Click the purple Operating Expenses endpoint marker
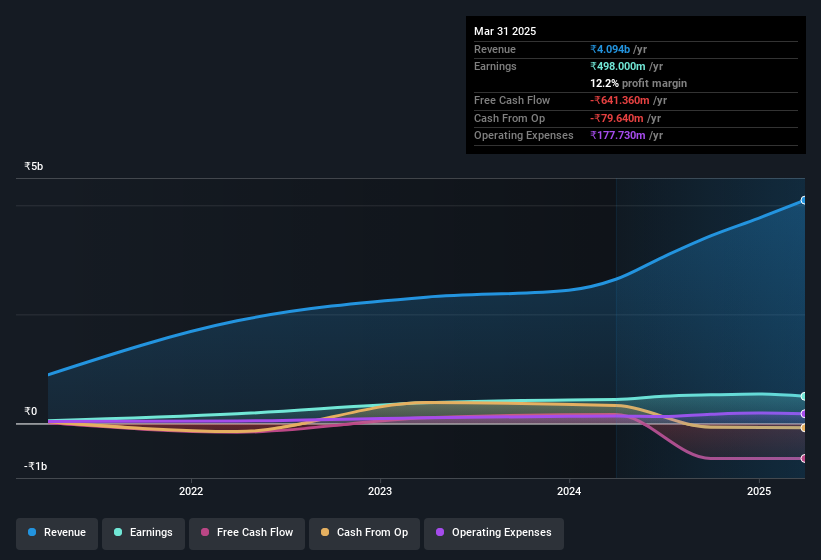Screen dimensions: 821x560 804,414
